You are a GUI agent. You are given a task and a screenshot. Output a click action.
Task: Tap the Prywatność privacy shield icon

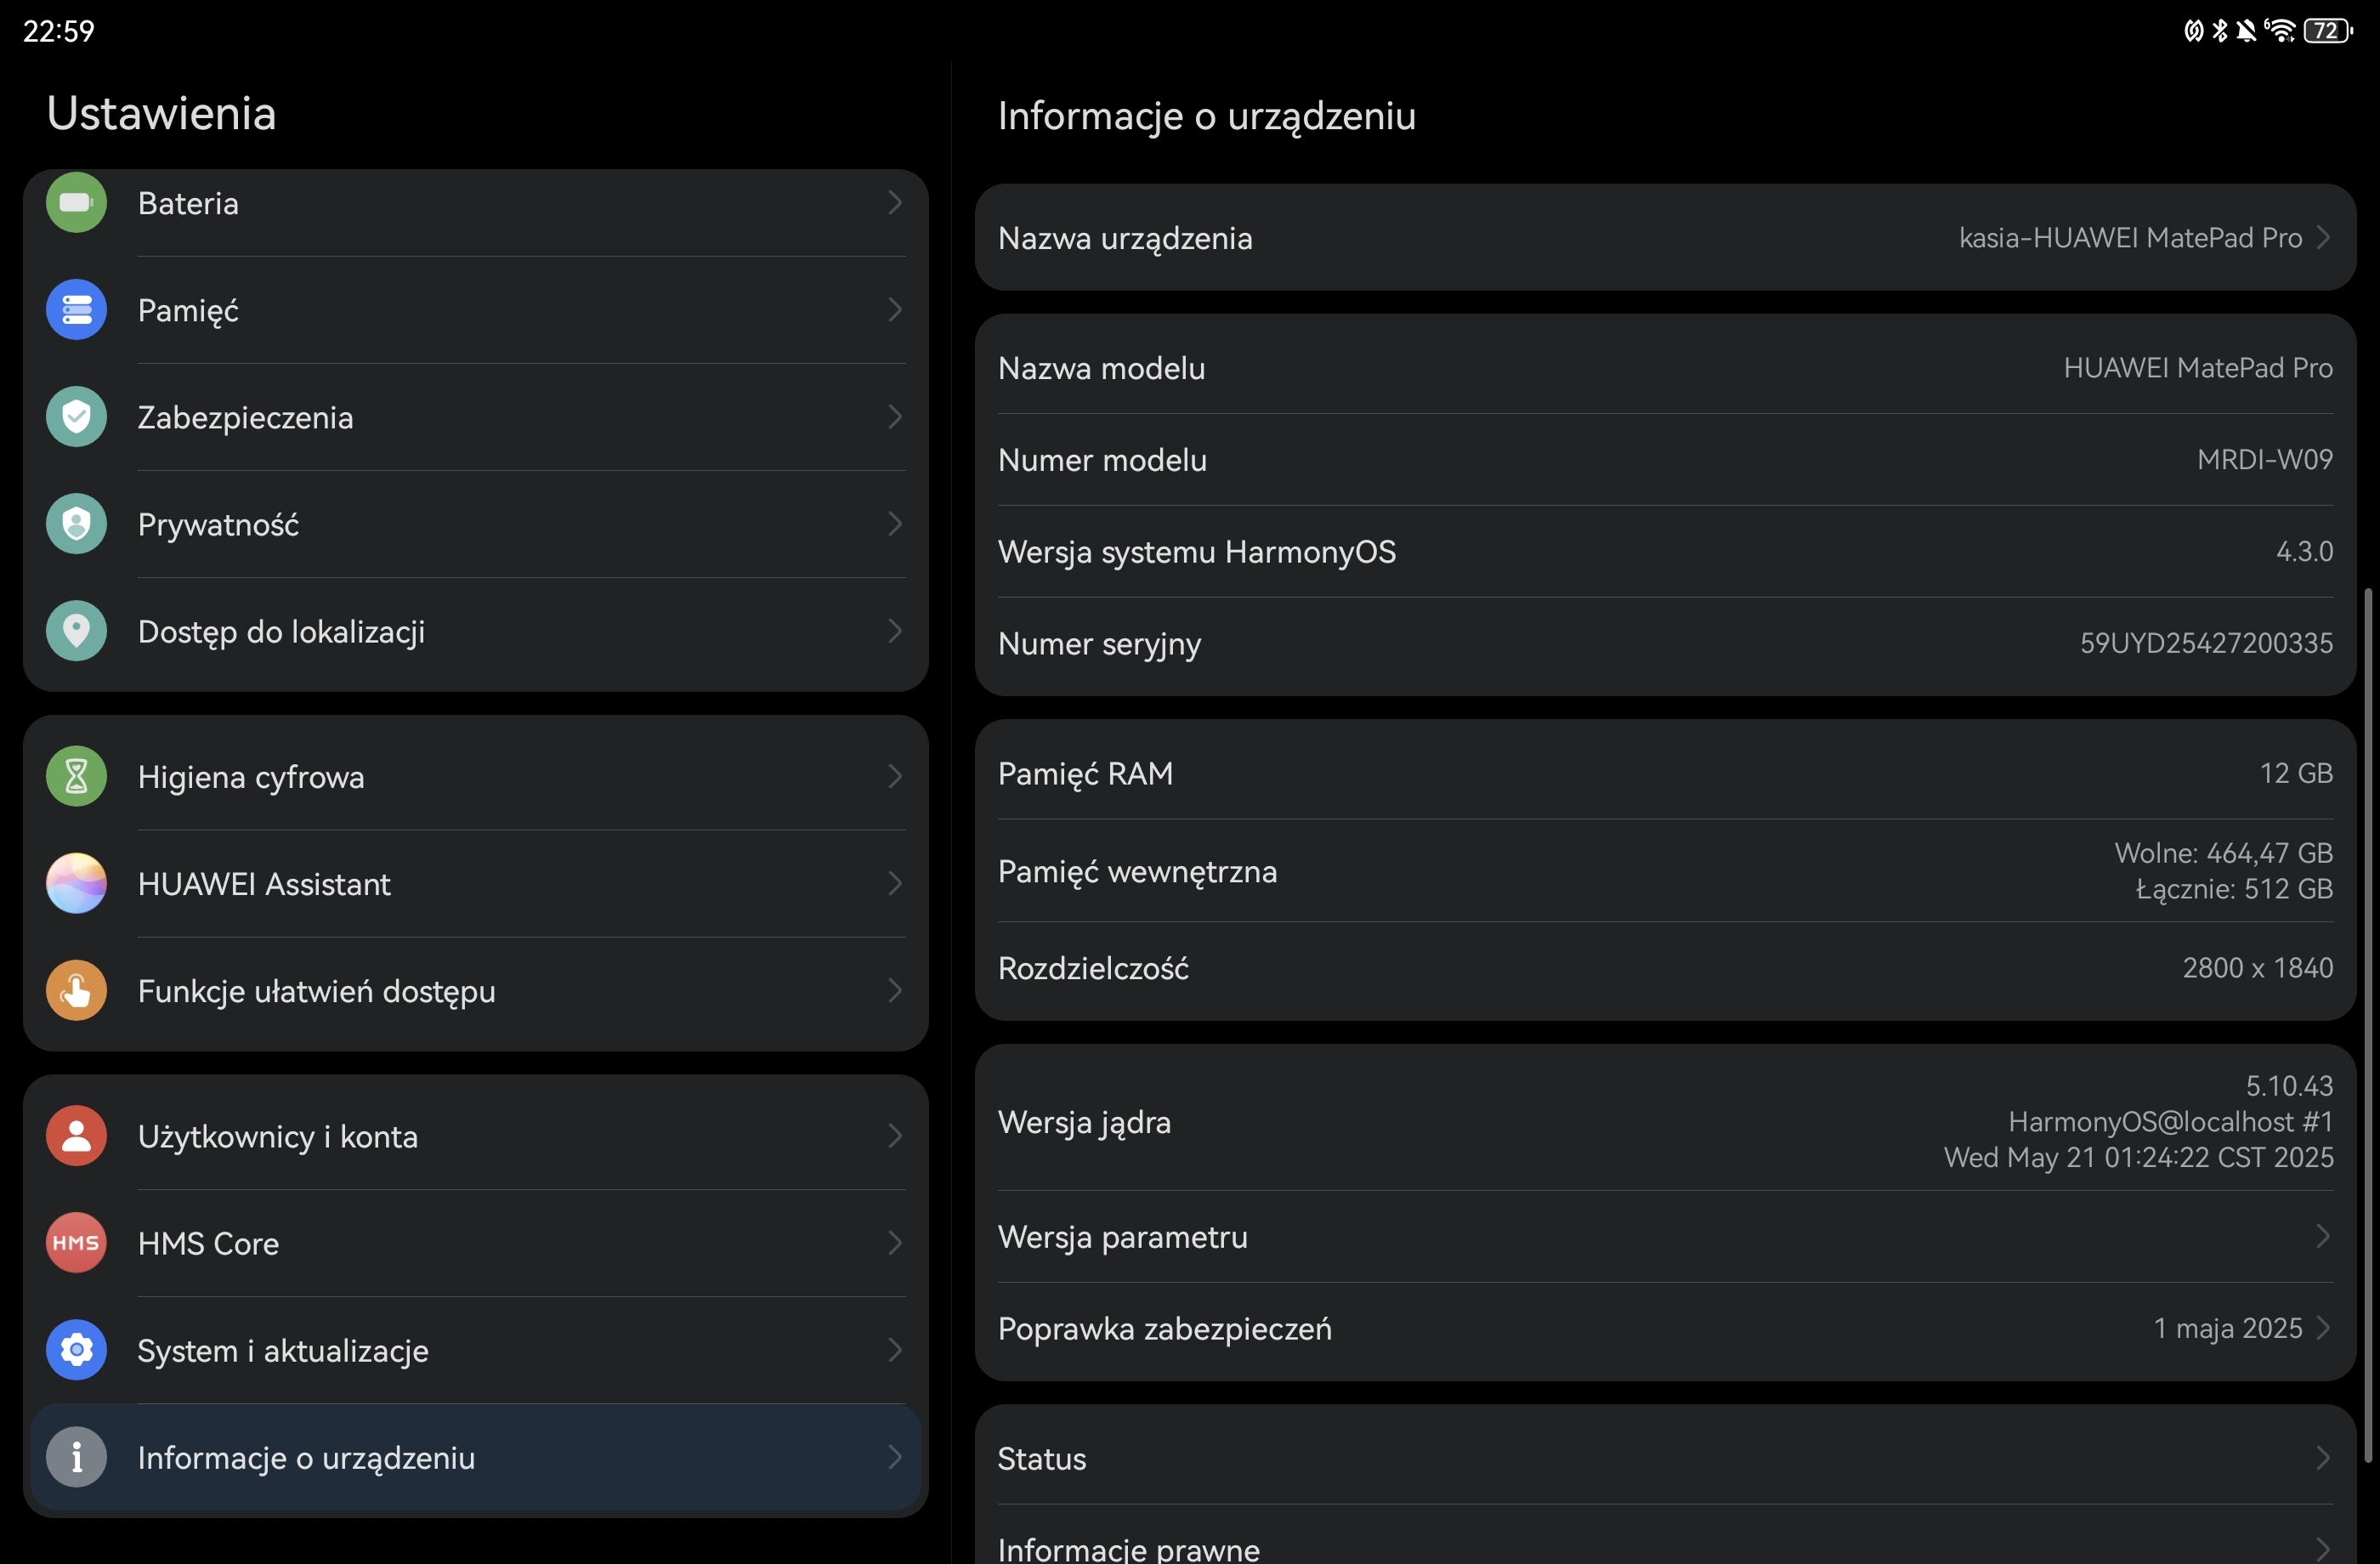(76, 524)
